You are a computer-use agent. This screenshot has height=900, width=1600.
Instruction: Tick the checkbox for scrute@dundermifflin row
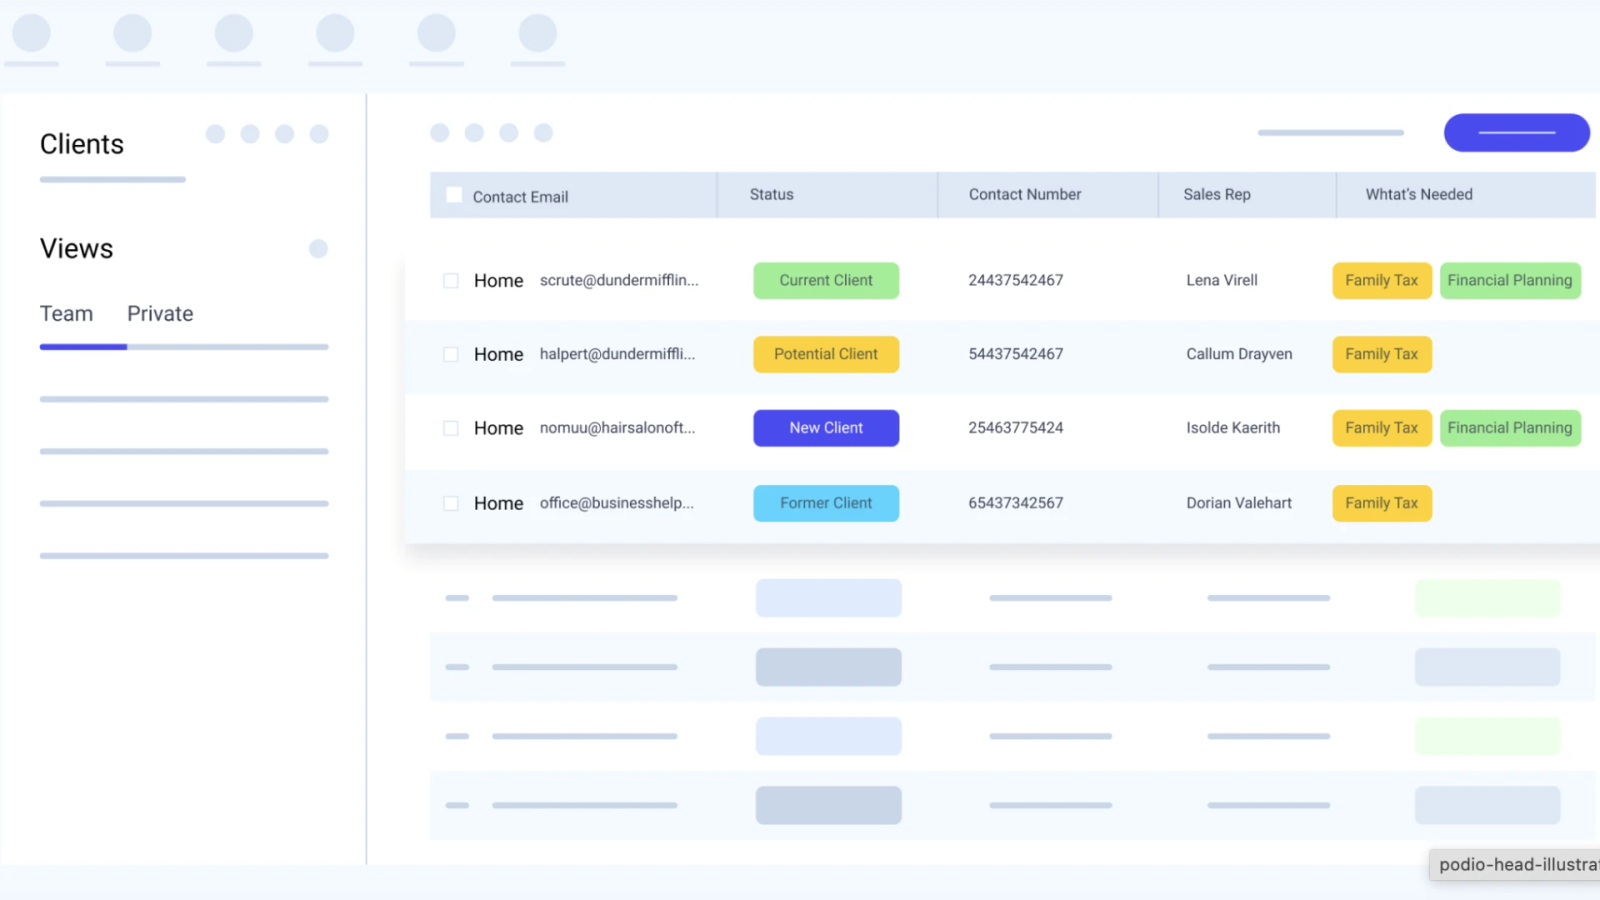[x=451, y=281]
